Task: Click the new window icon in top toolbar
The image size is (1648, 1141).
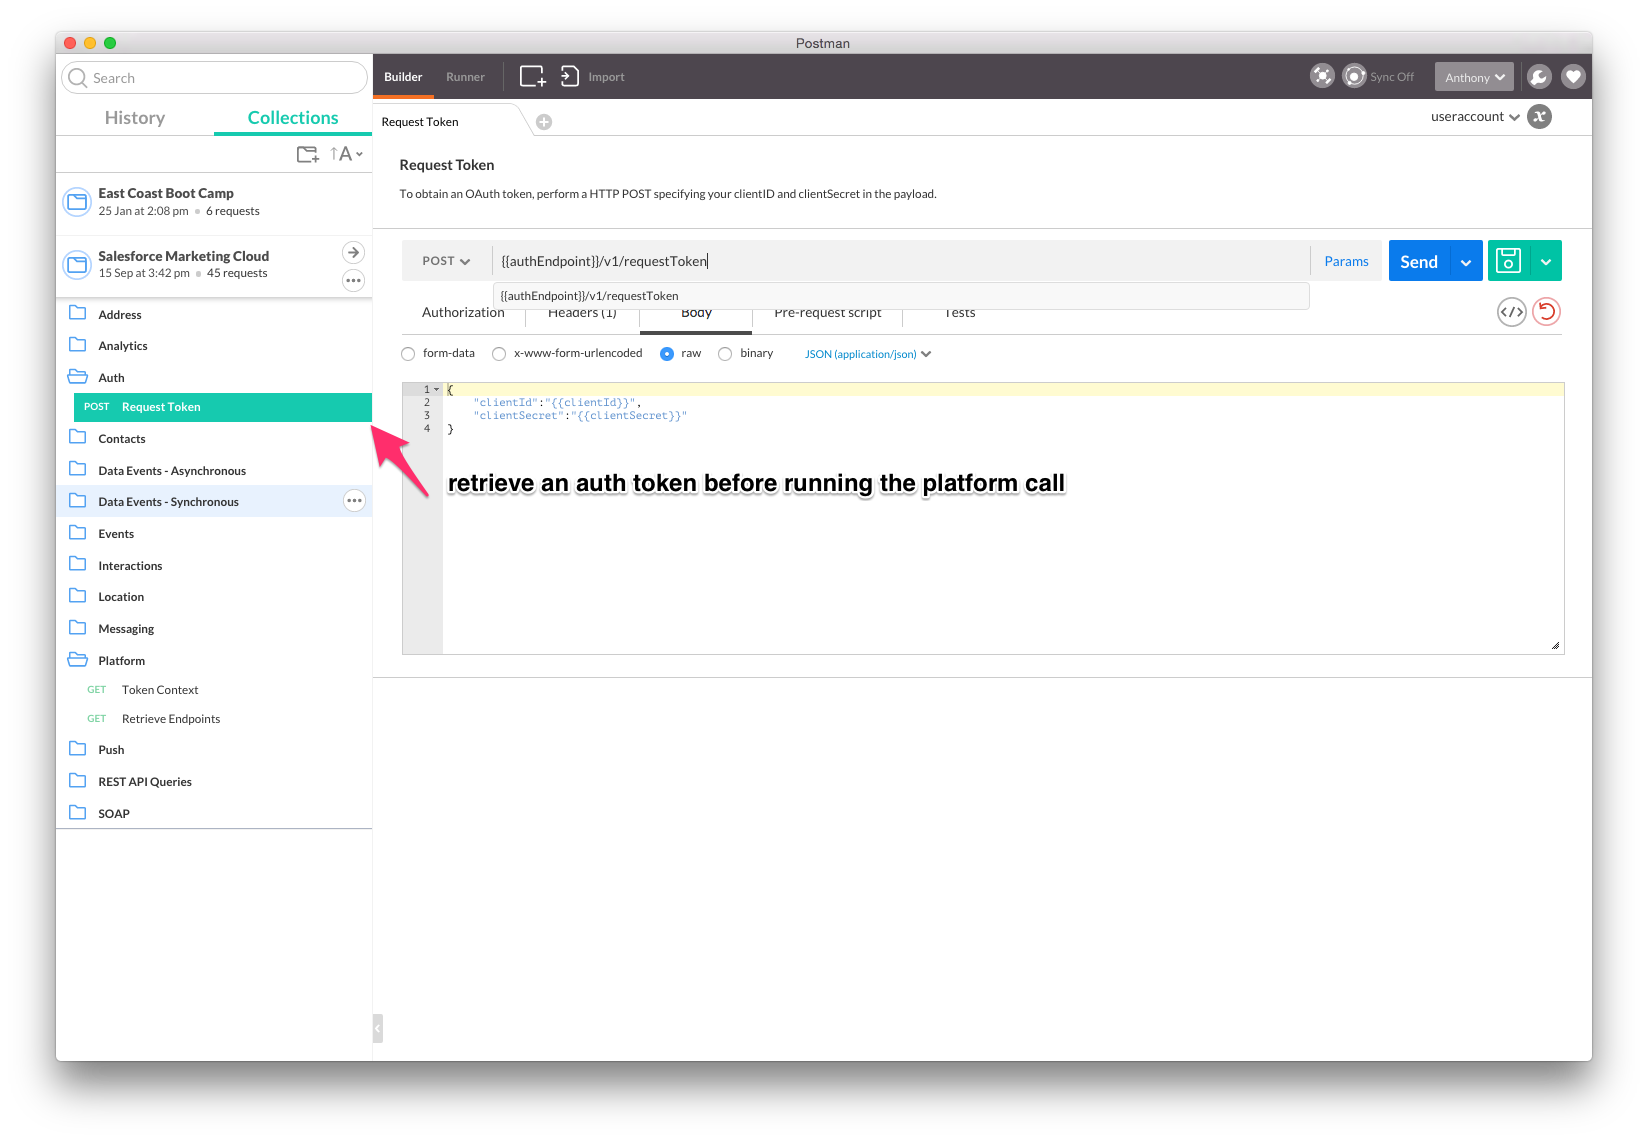Action: tap(532, 76)
